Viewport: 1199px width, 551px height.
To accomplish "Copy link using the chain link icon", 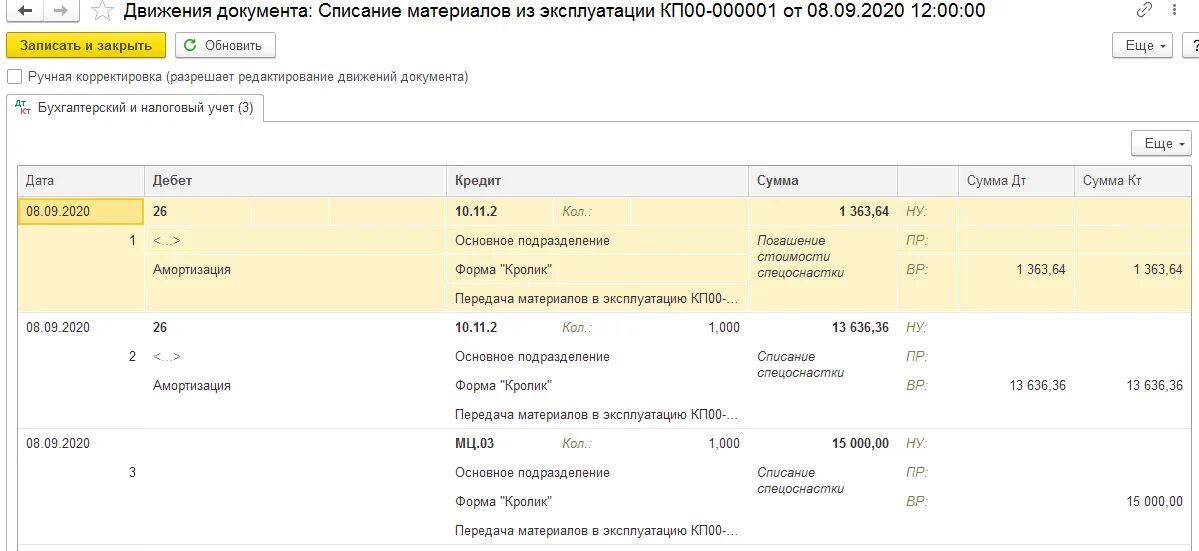I will 1144,11.
